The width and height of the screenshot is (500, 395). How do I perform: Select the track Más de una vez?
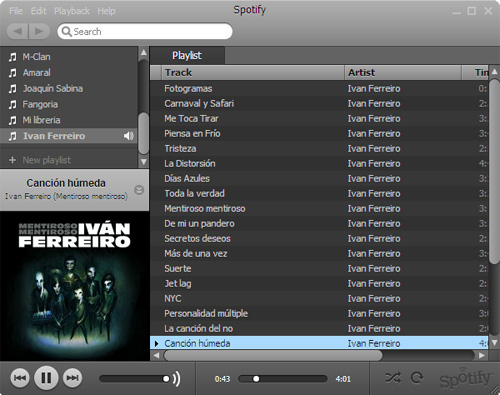click(x=319, y=254)
